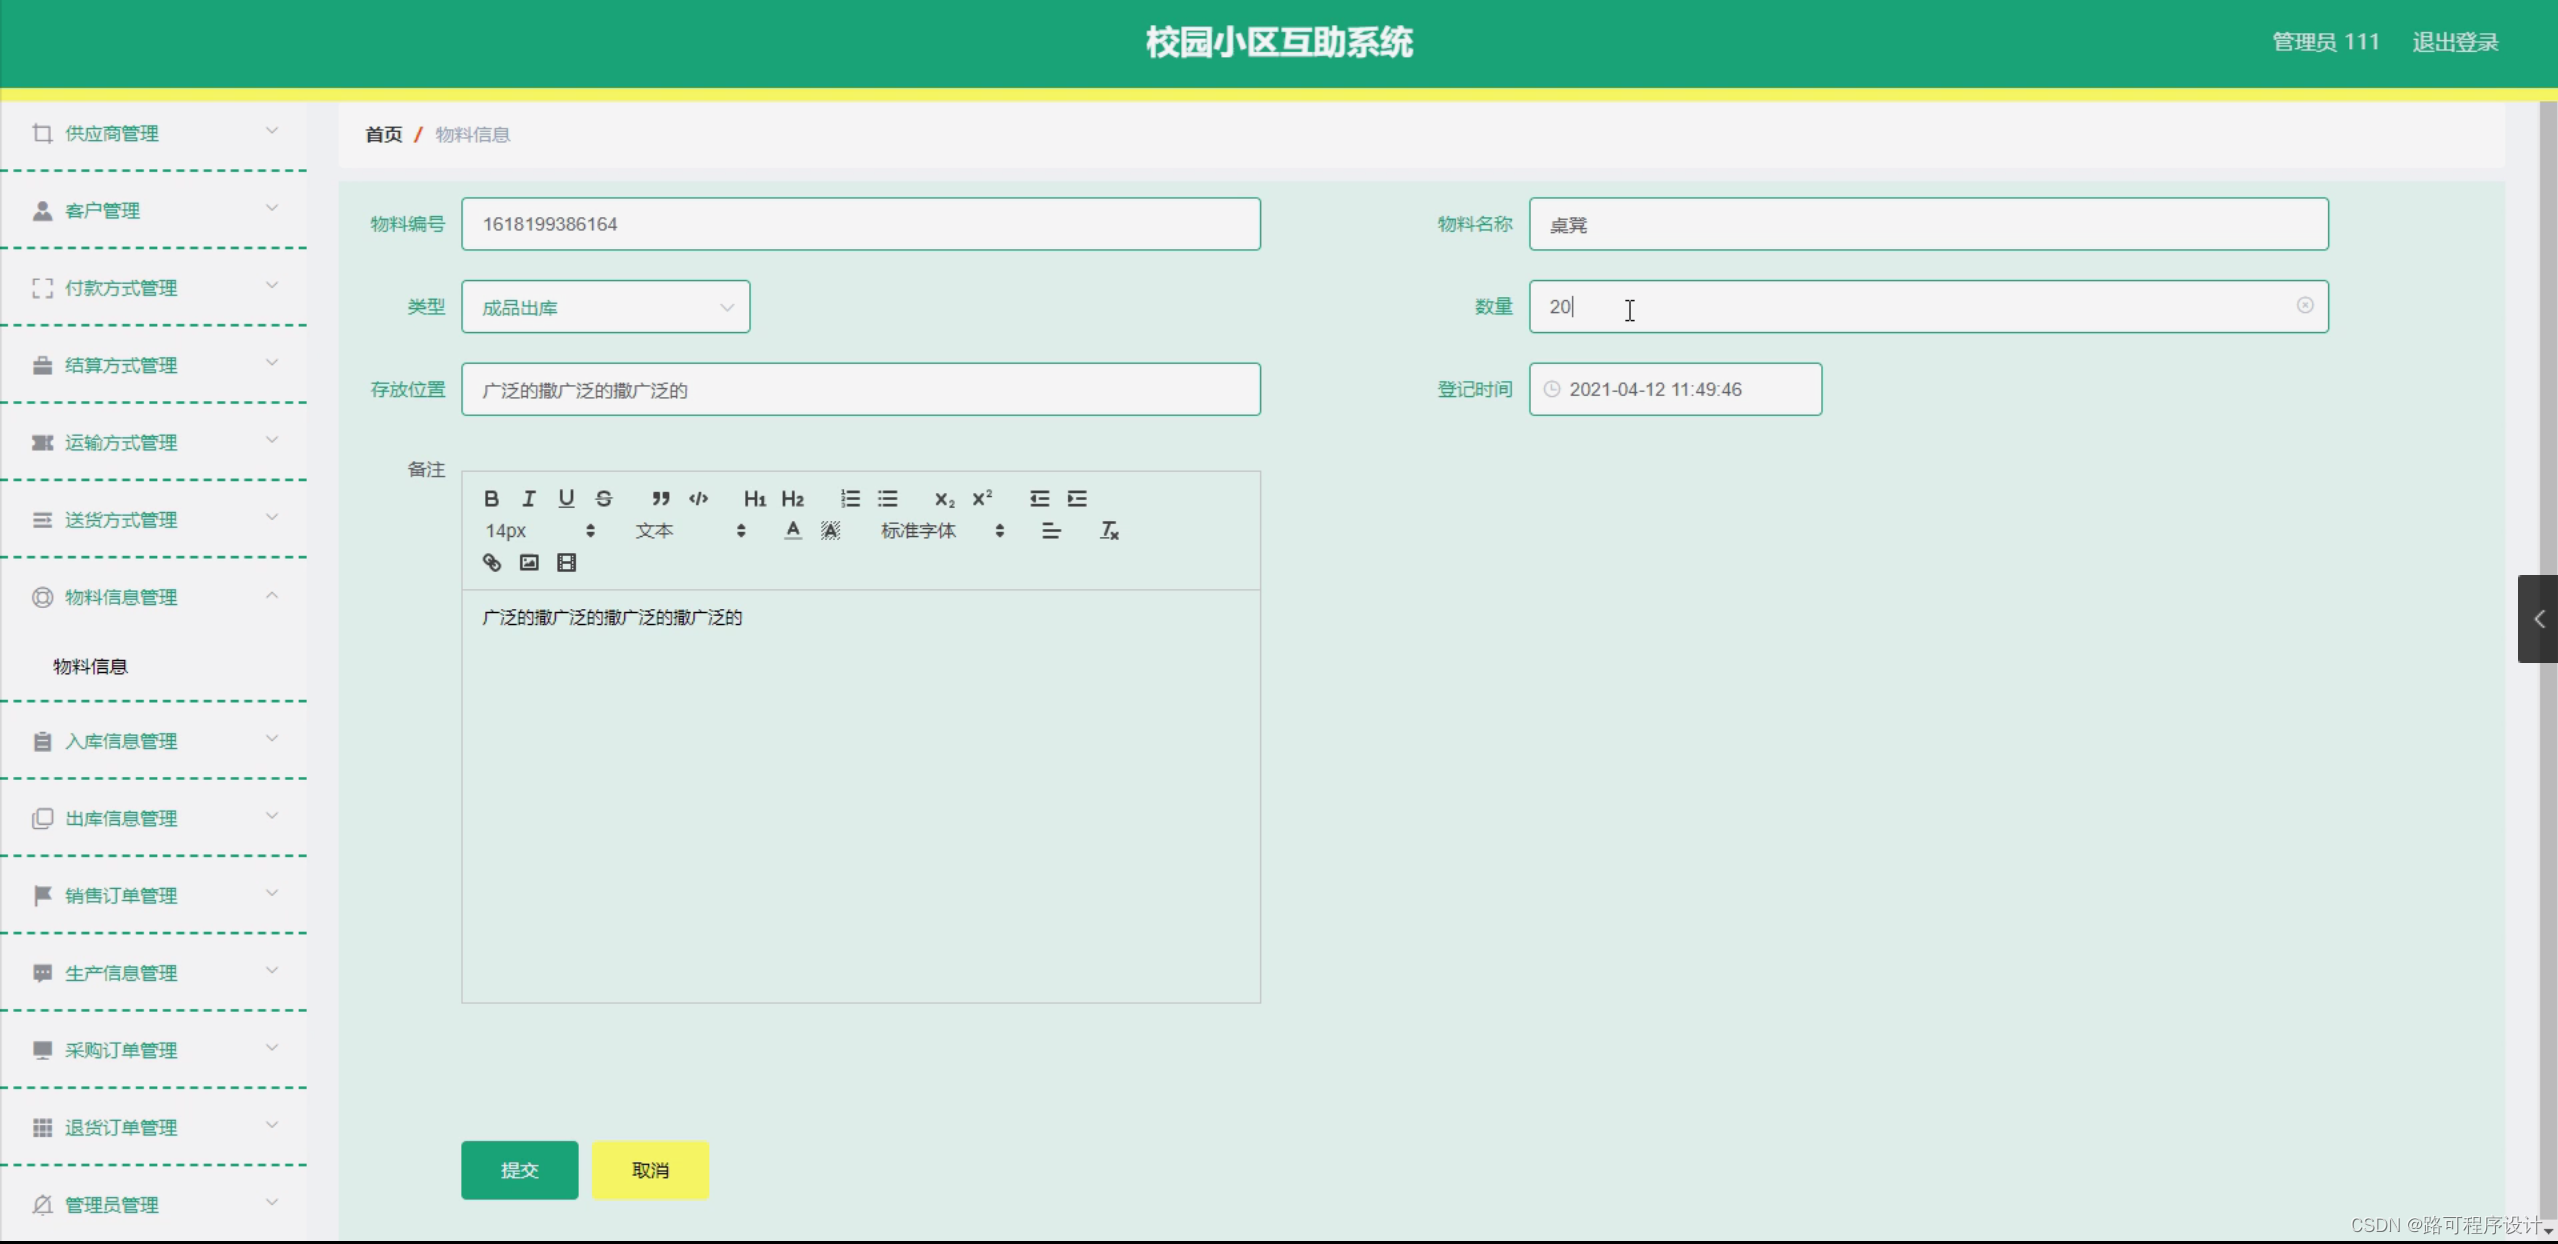Apply underline formatting to text

coord(567,498)
